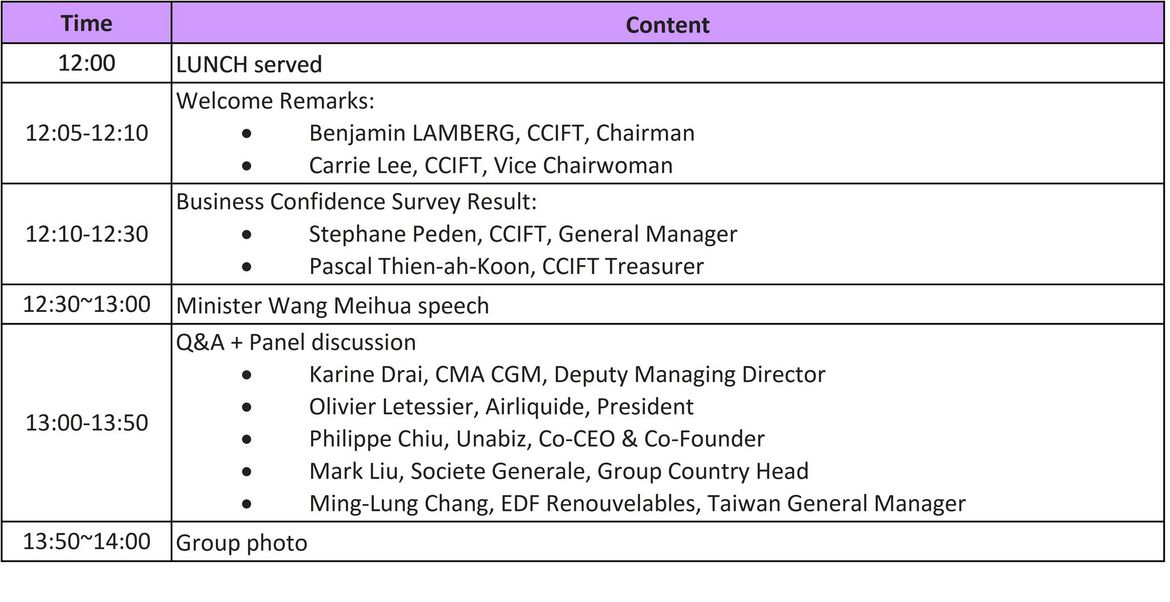Select the 12:00 time cell
This screenshot has height=602, width=1170.
pos(86,64)
